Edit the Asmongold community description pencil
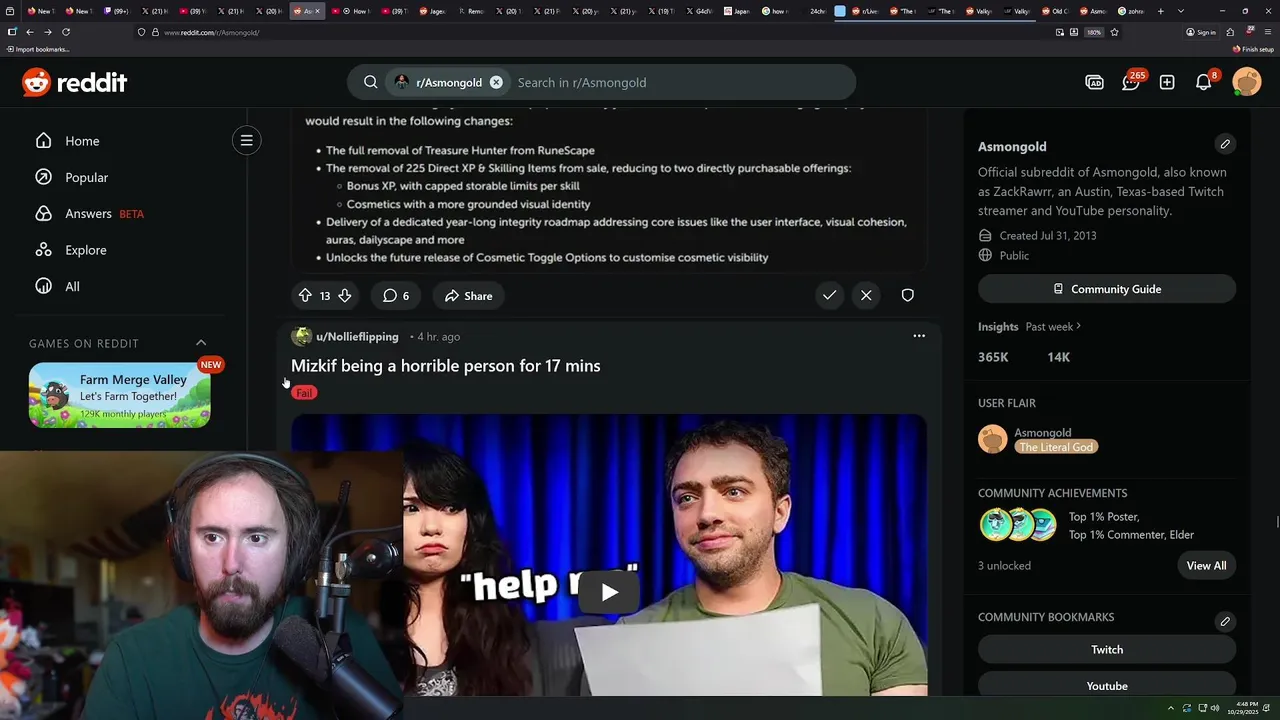The height and width of the screenshot is (720, 1280). (x=1225, y=144)
